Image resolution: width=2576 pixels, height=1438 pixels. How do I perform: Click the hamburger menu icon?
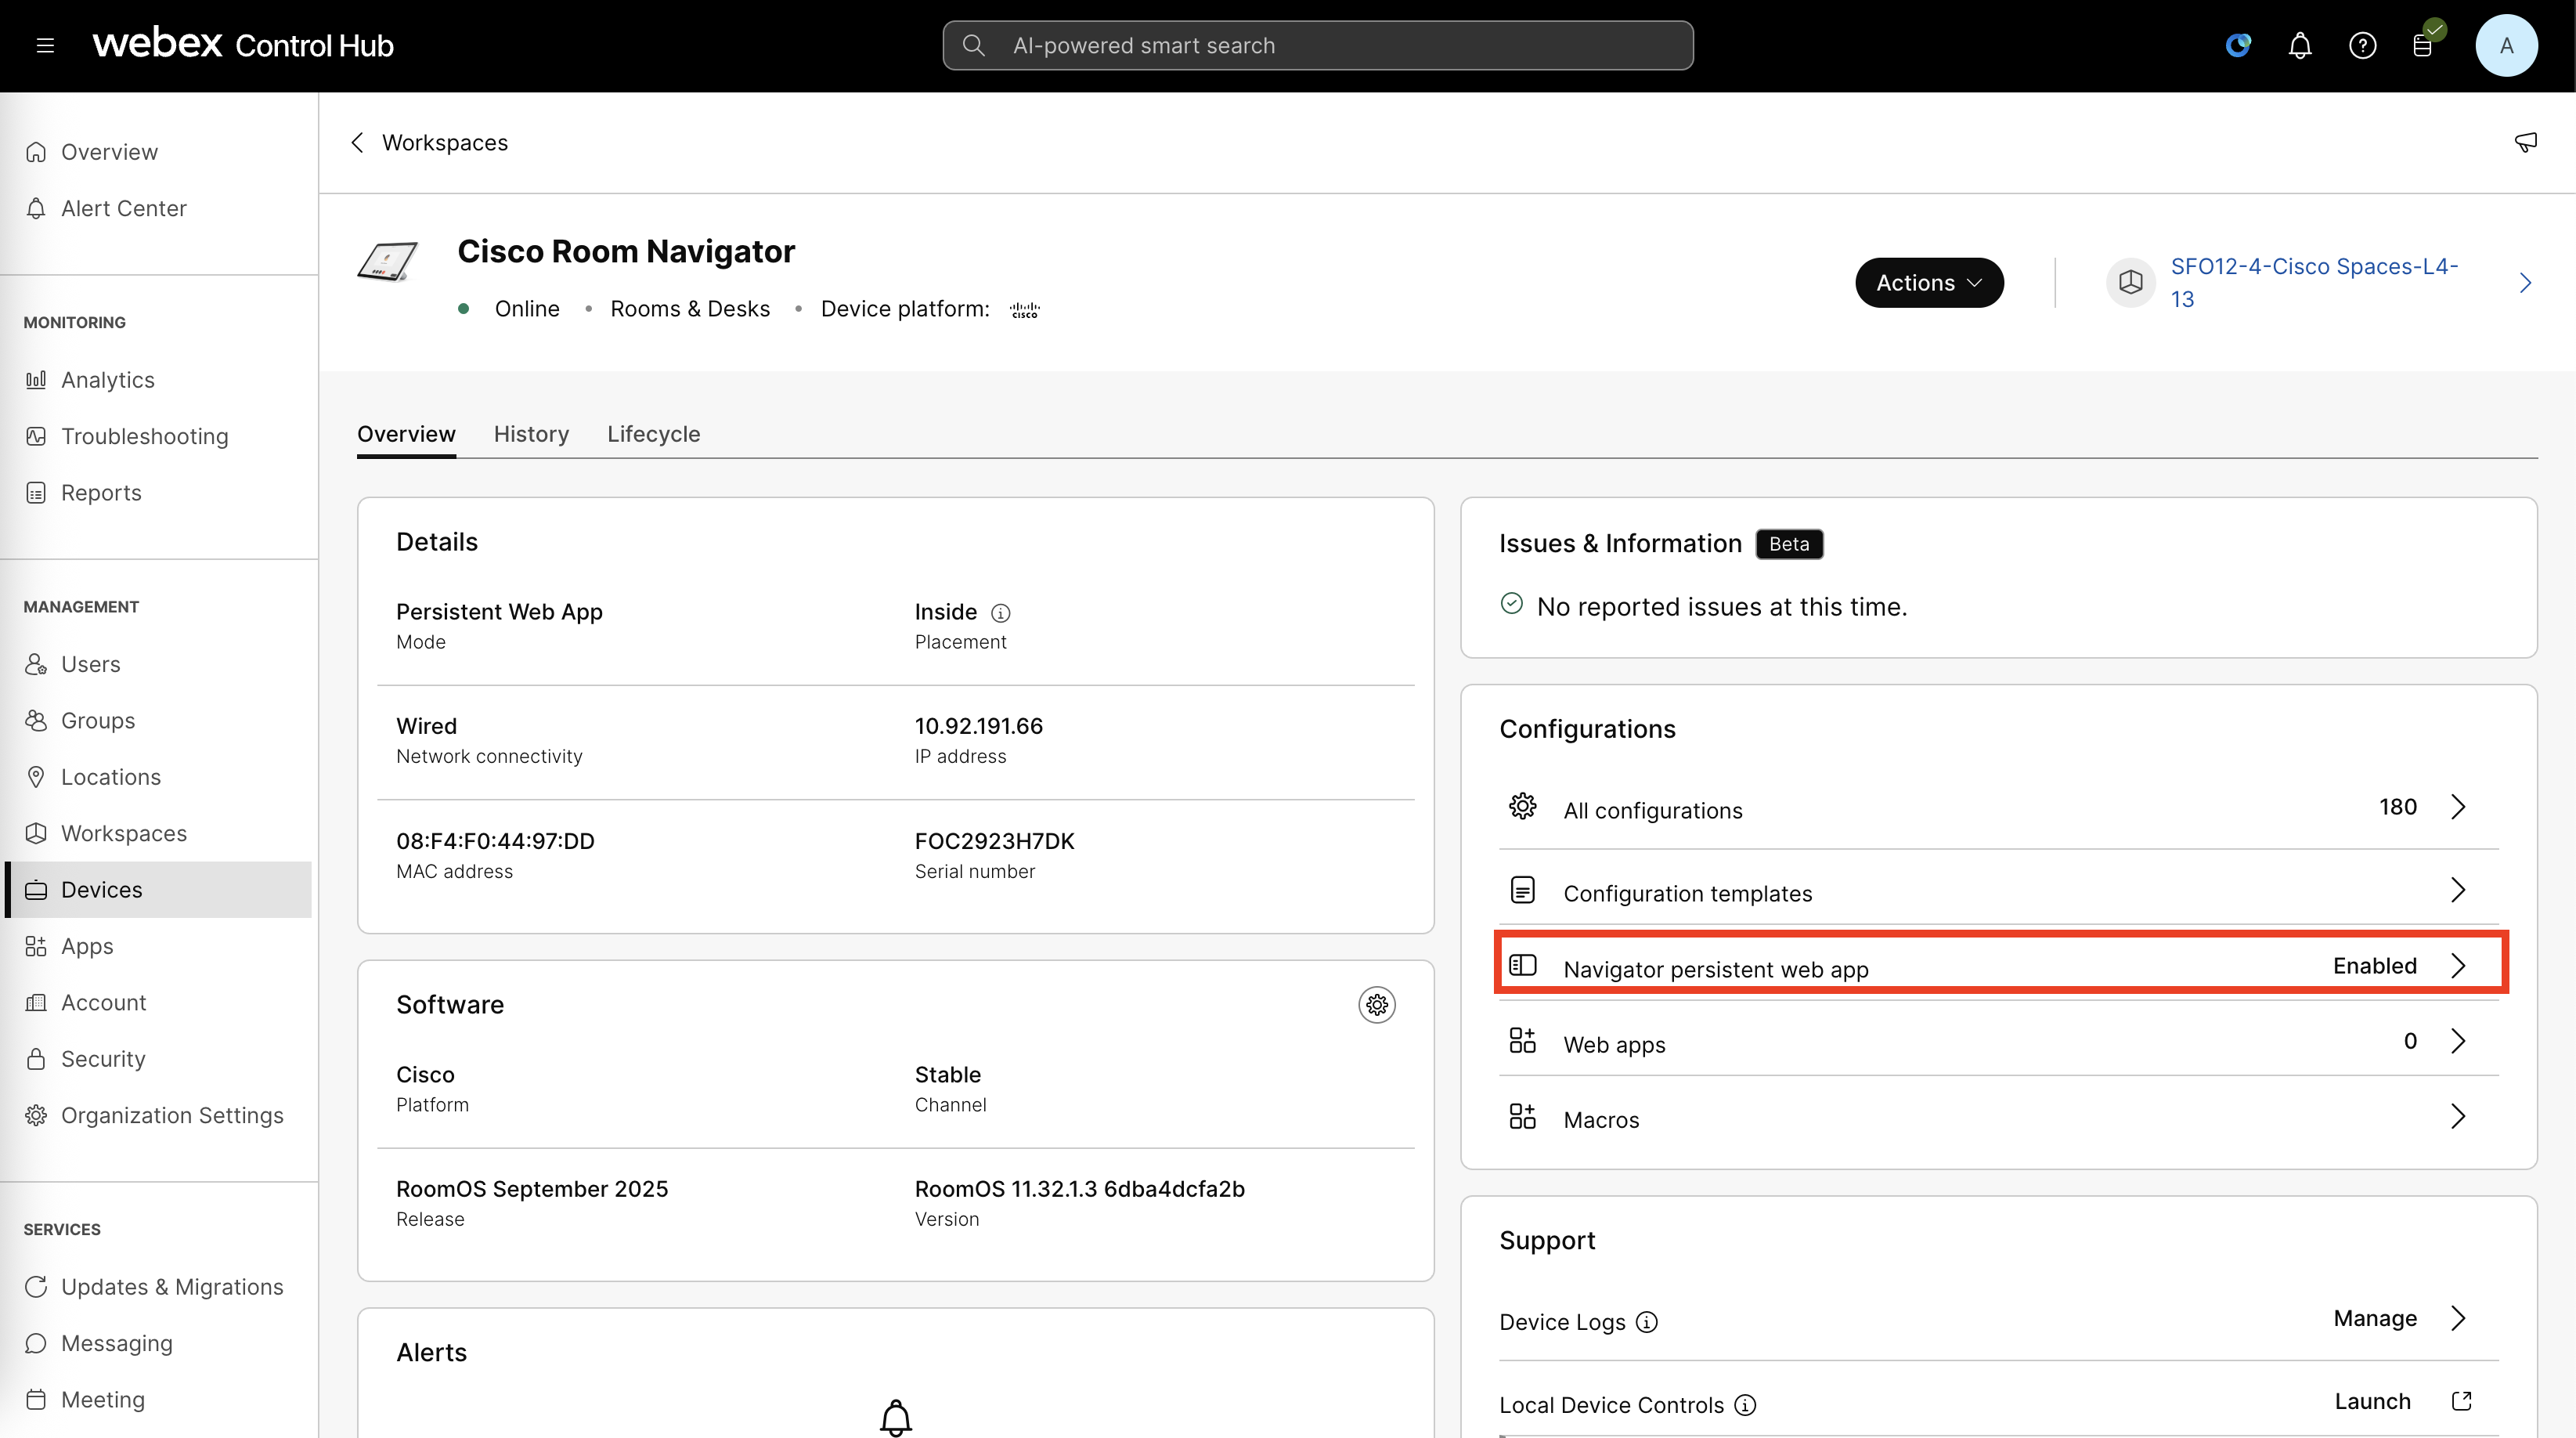coord(46,44)
